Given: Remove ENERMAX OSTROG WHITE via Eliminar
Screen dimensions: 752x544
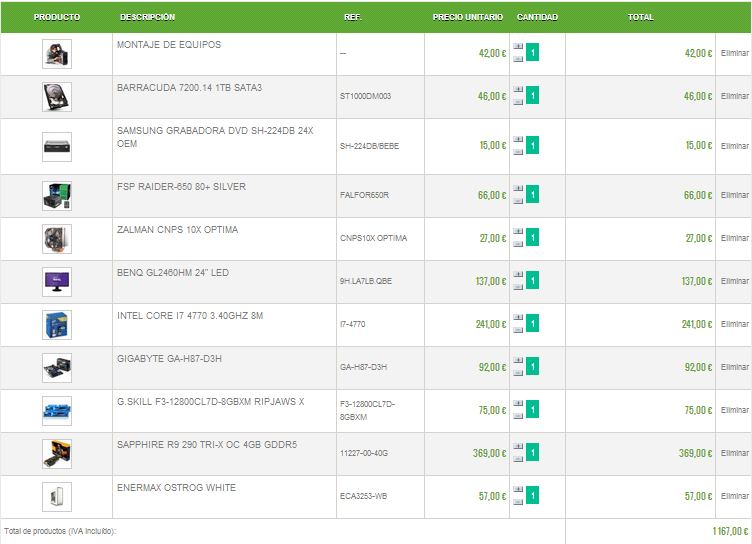Looking at the screenshot, I should (734, 496).
